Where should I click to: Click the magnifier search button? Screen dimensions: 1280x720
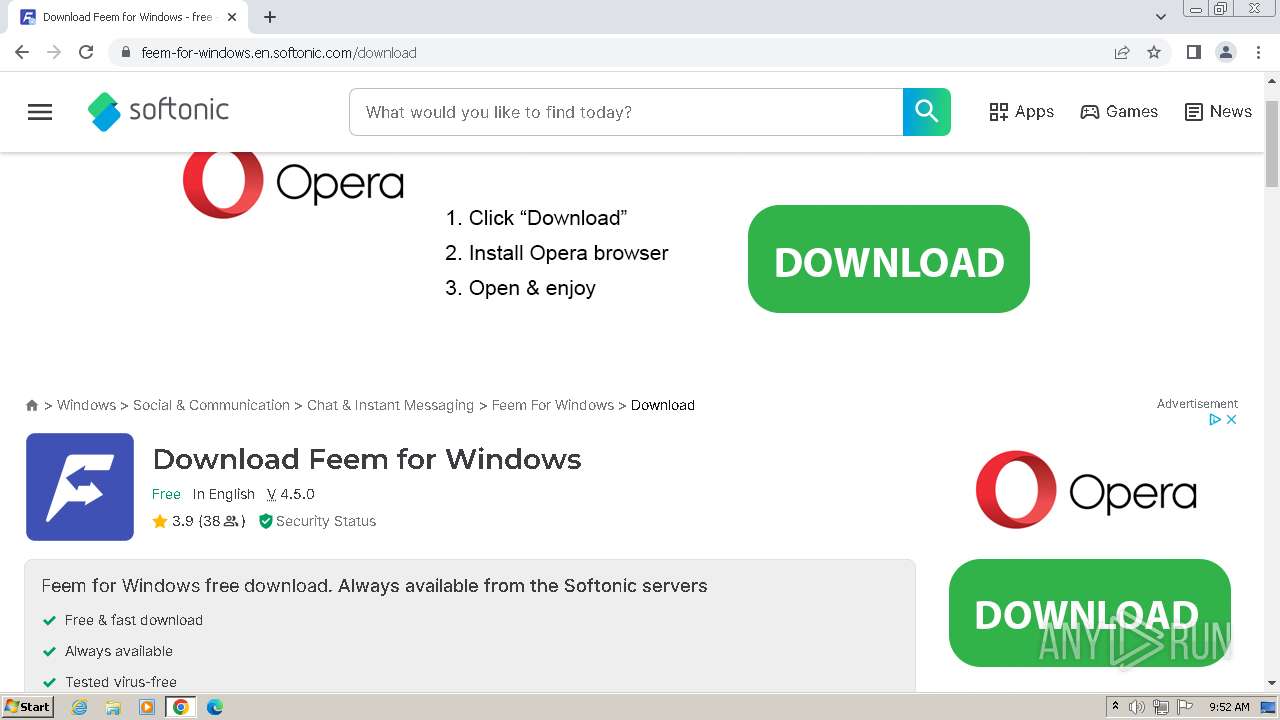pos(926,112)
